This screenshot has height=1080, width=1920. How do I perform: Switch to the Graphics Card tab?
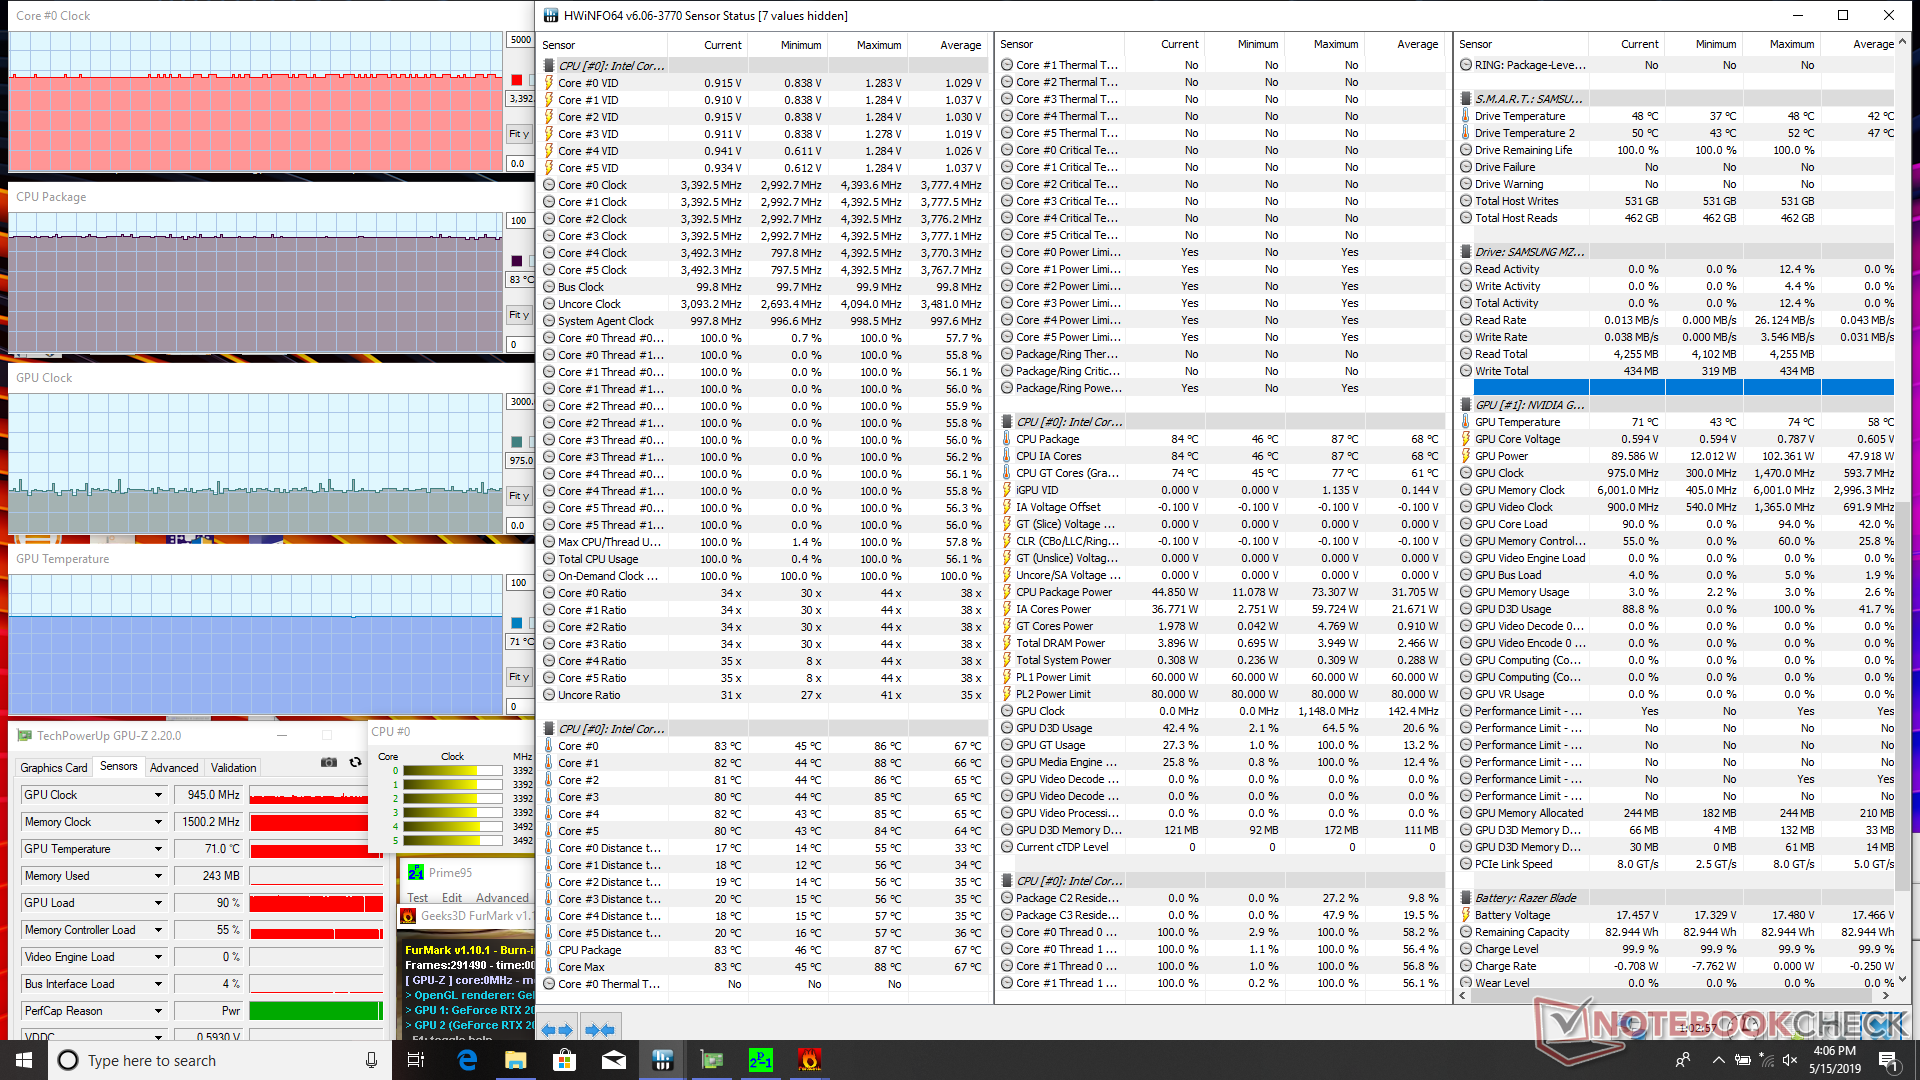[54, 768]
